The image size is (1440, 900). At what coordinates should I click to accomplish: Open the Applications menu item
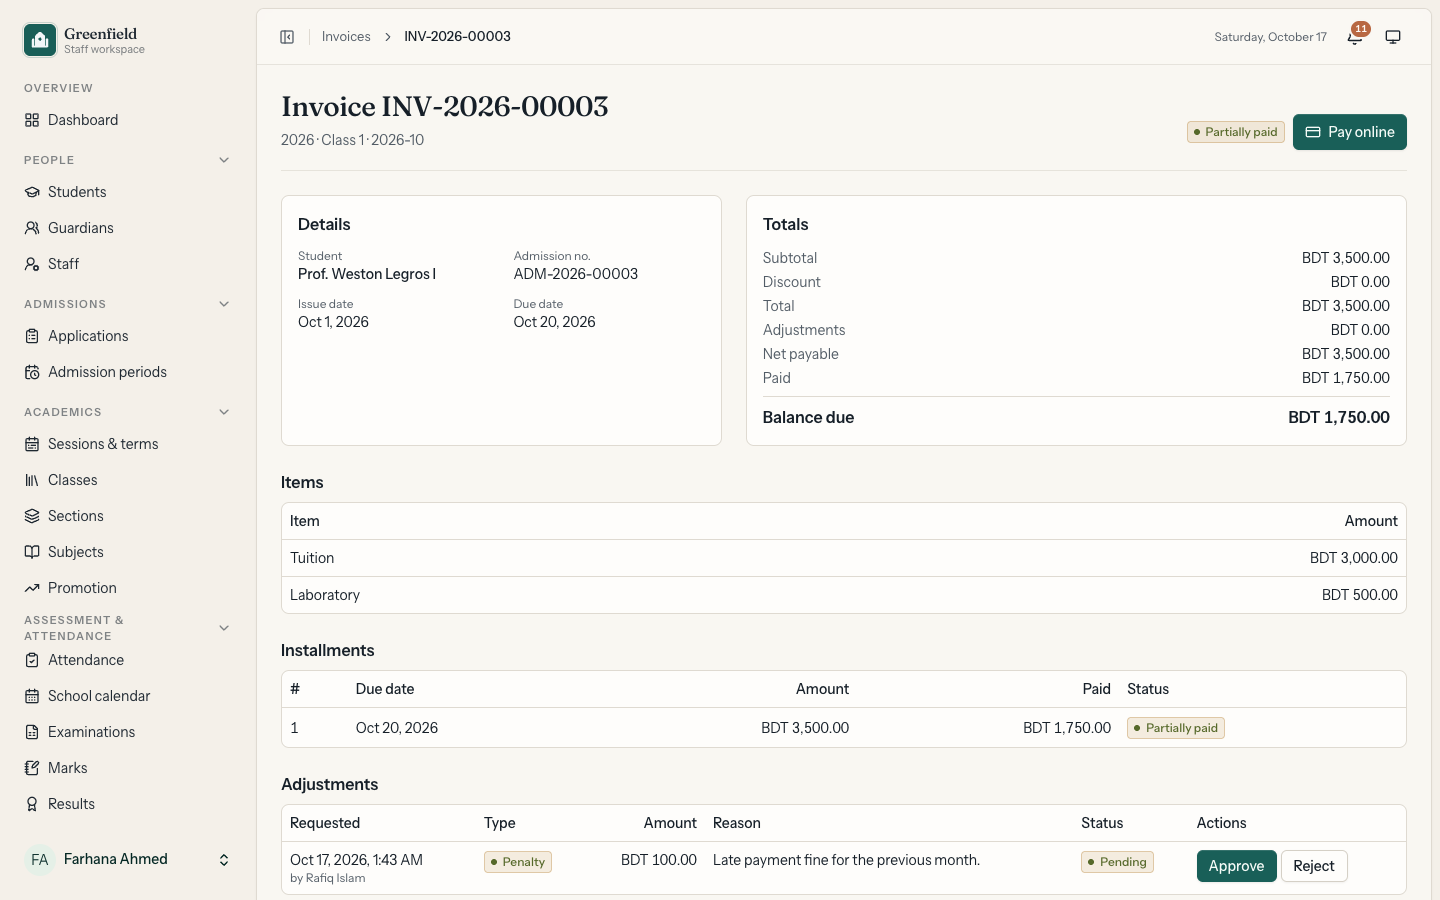tap(128, 336)
